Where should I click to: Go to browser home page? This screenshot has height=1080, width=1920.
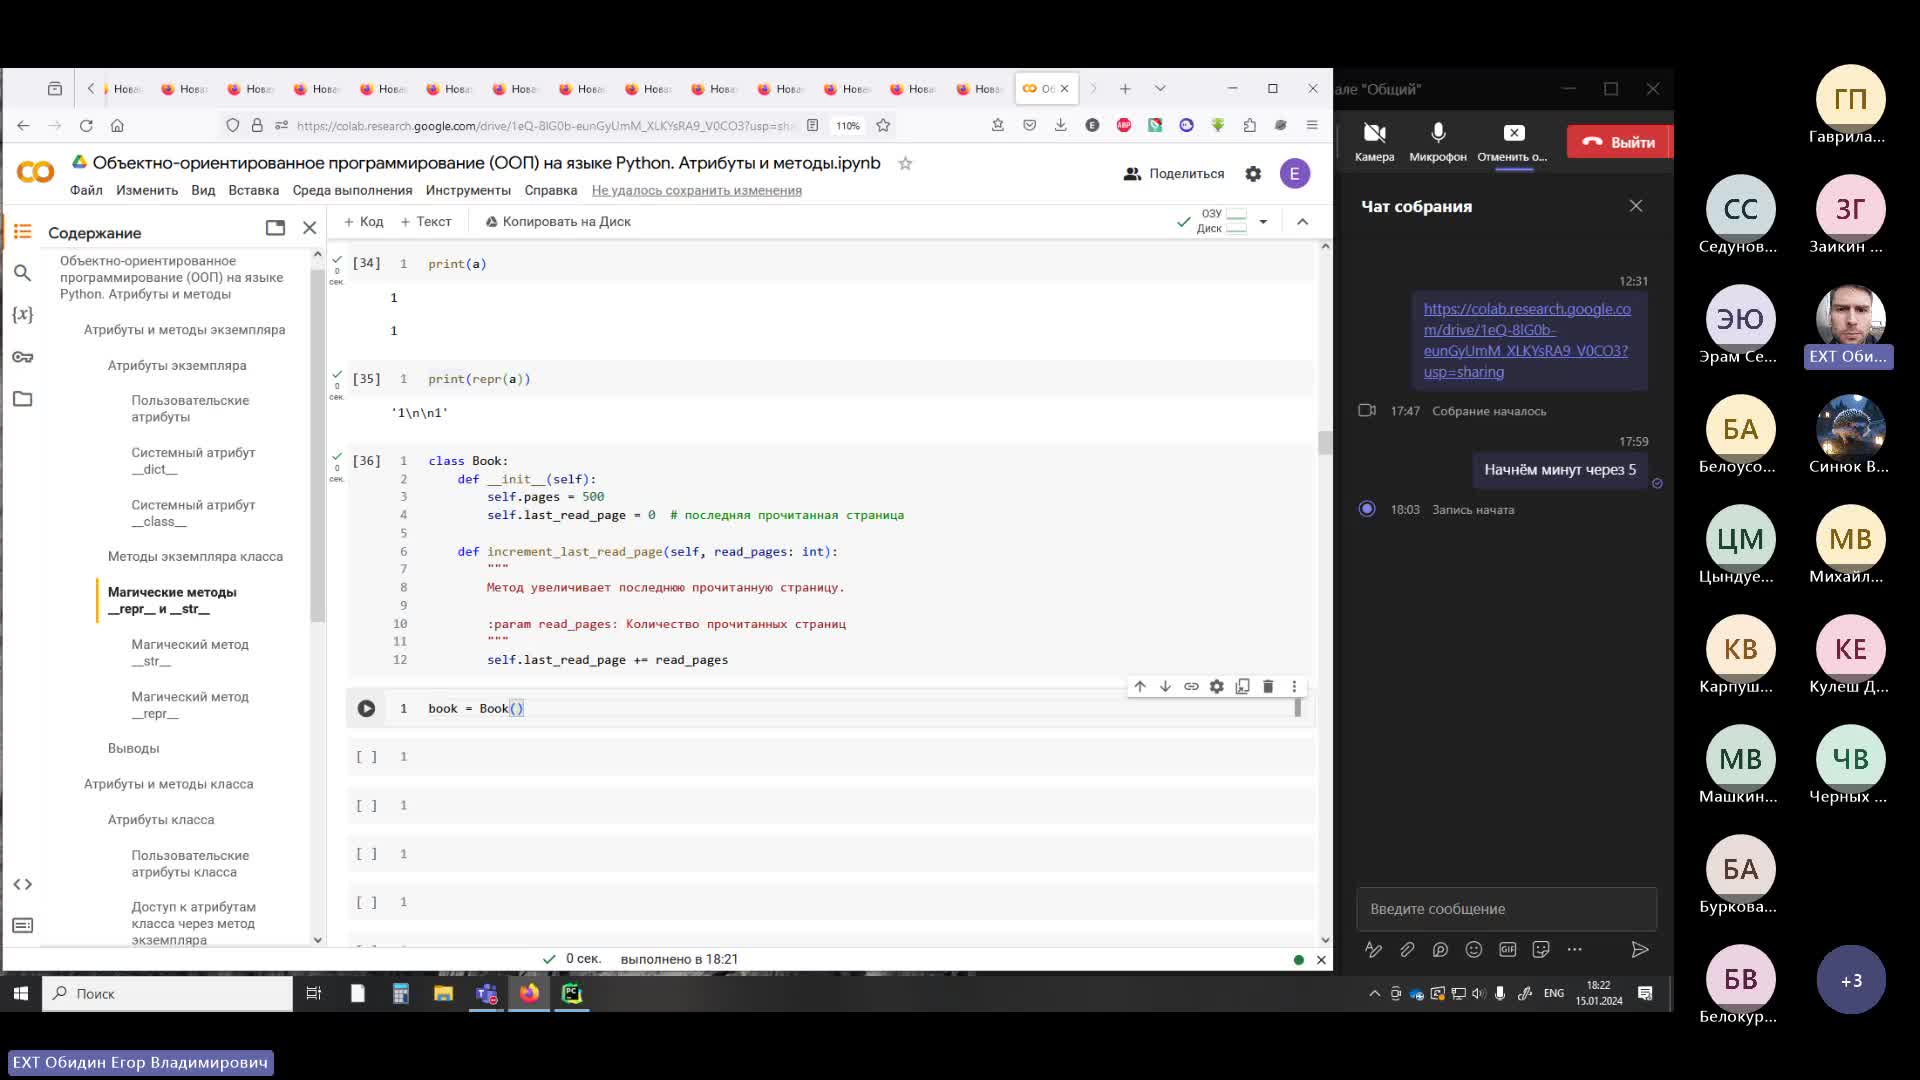pyautogui.click(x=117, y=125)
